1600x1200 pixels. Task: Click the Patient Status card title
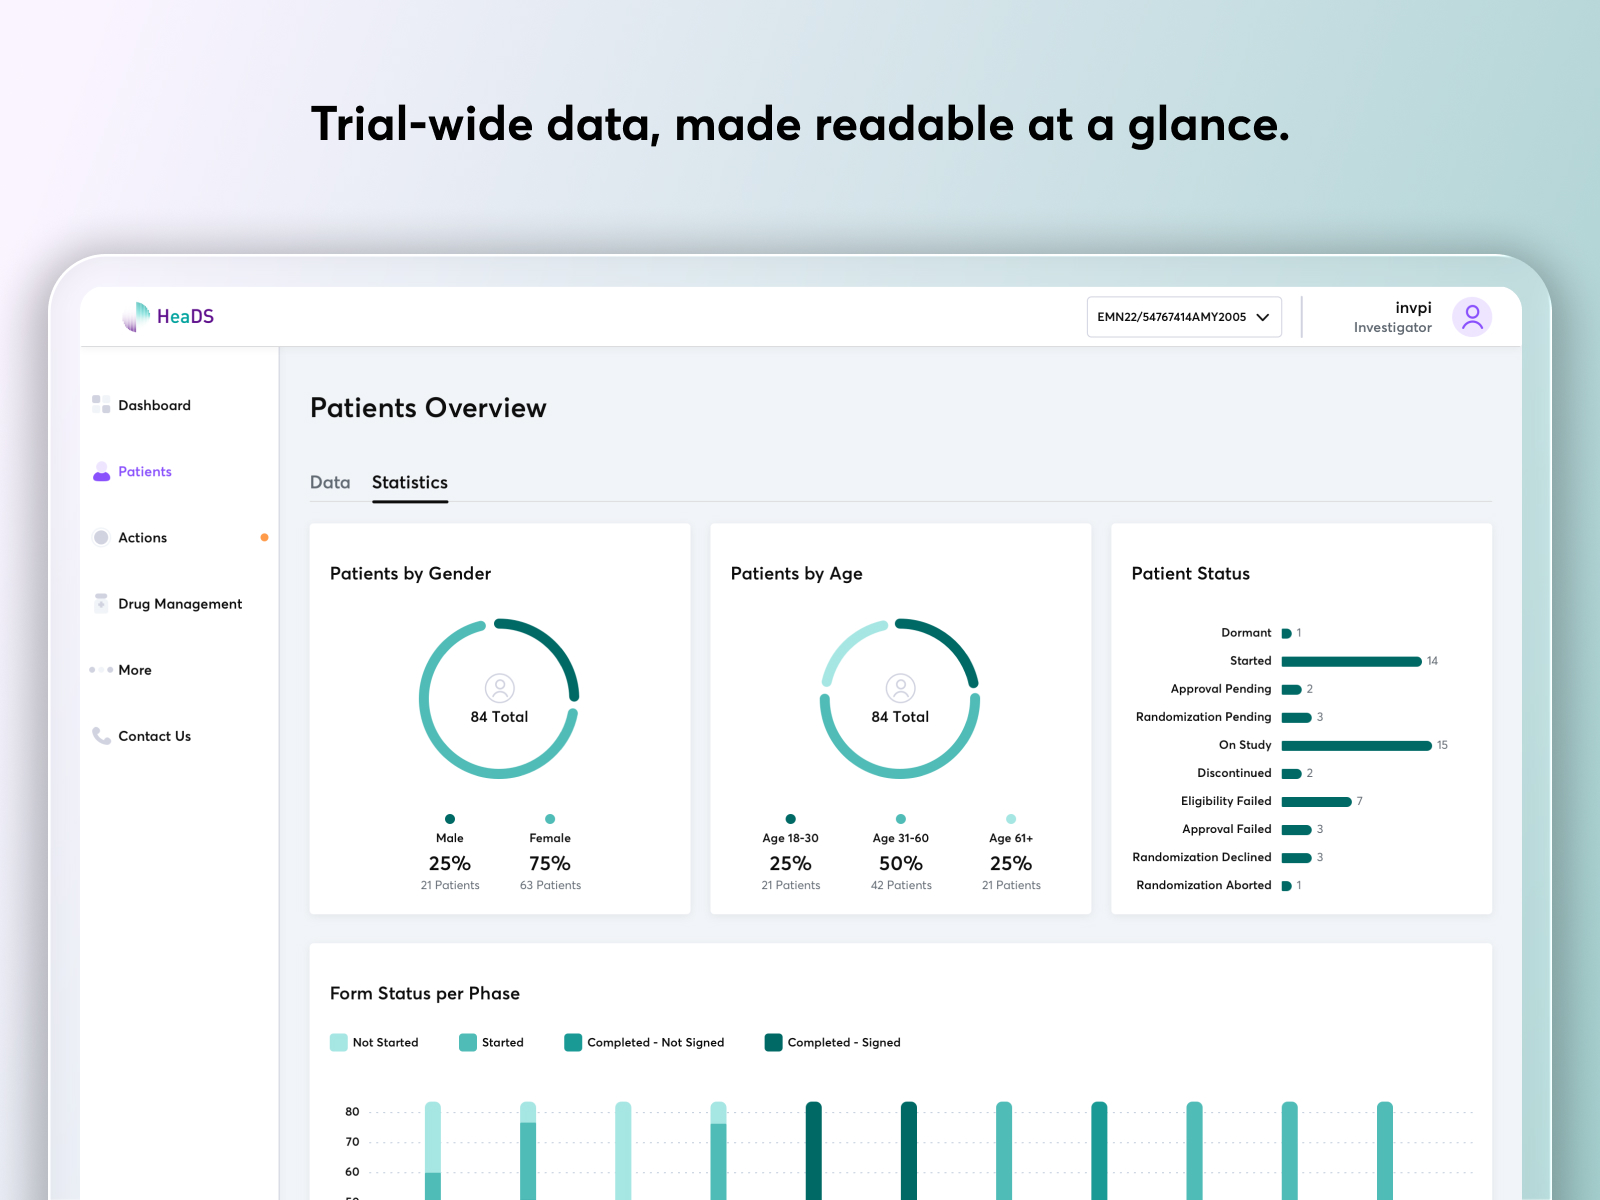[1190, 573]
